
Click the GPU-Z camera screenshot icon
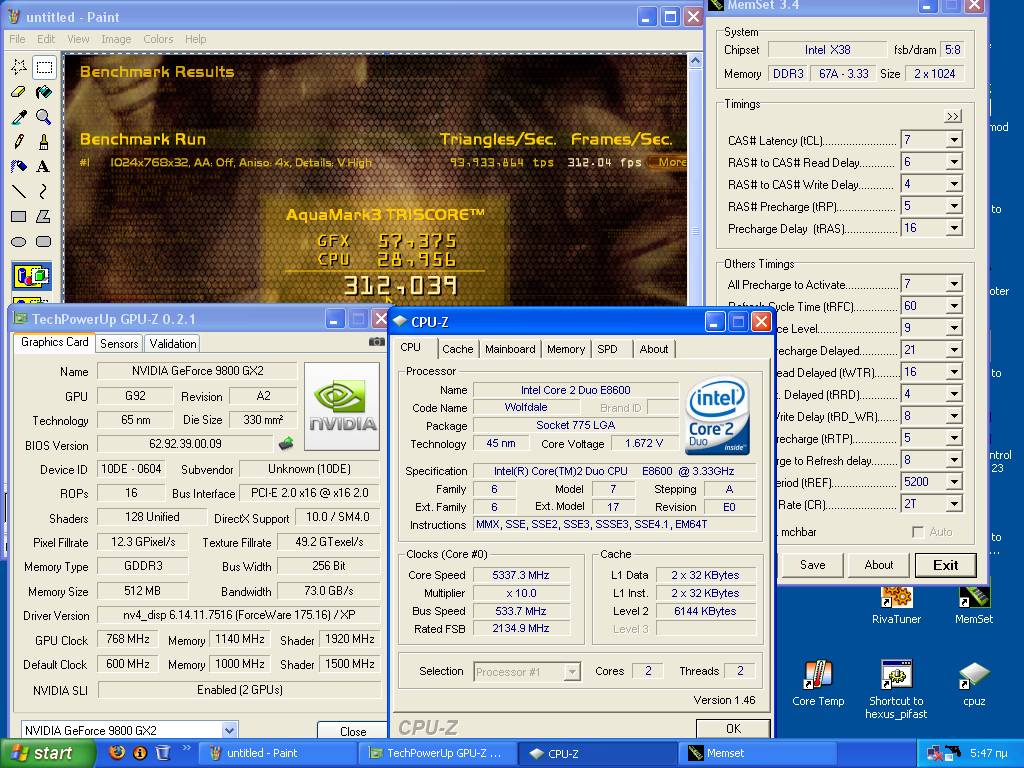click(x=376, y=342)
